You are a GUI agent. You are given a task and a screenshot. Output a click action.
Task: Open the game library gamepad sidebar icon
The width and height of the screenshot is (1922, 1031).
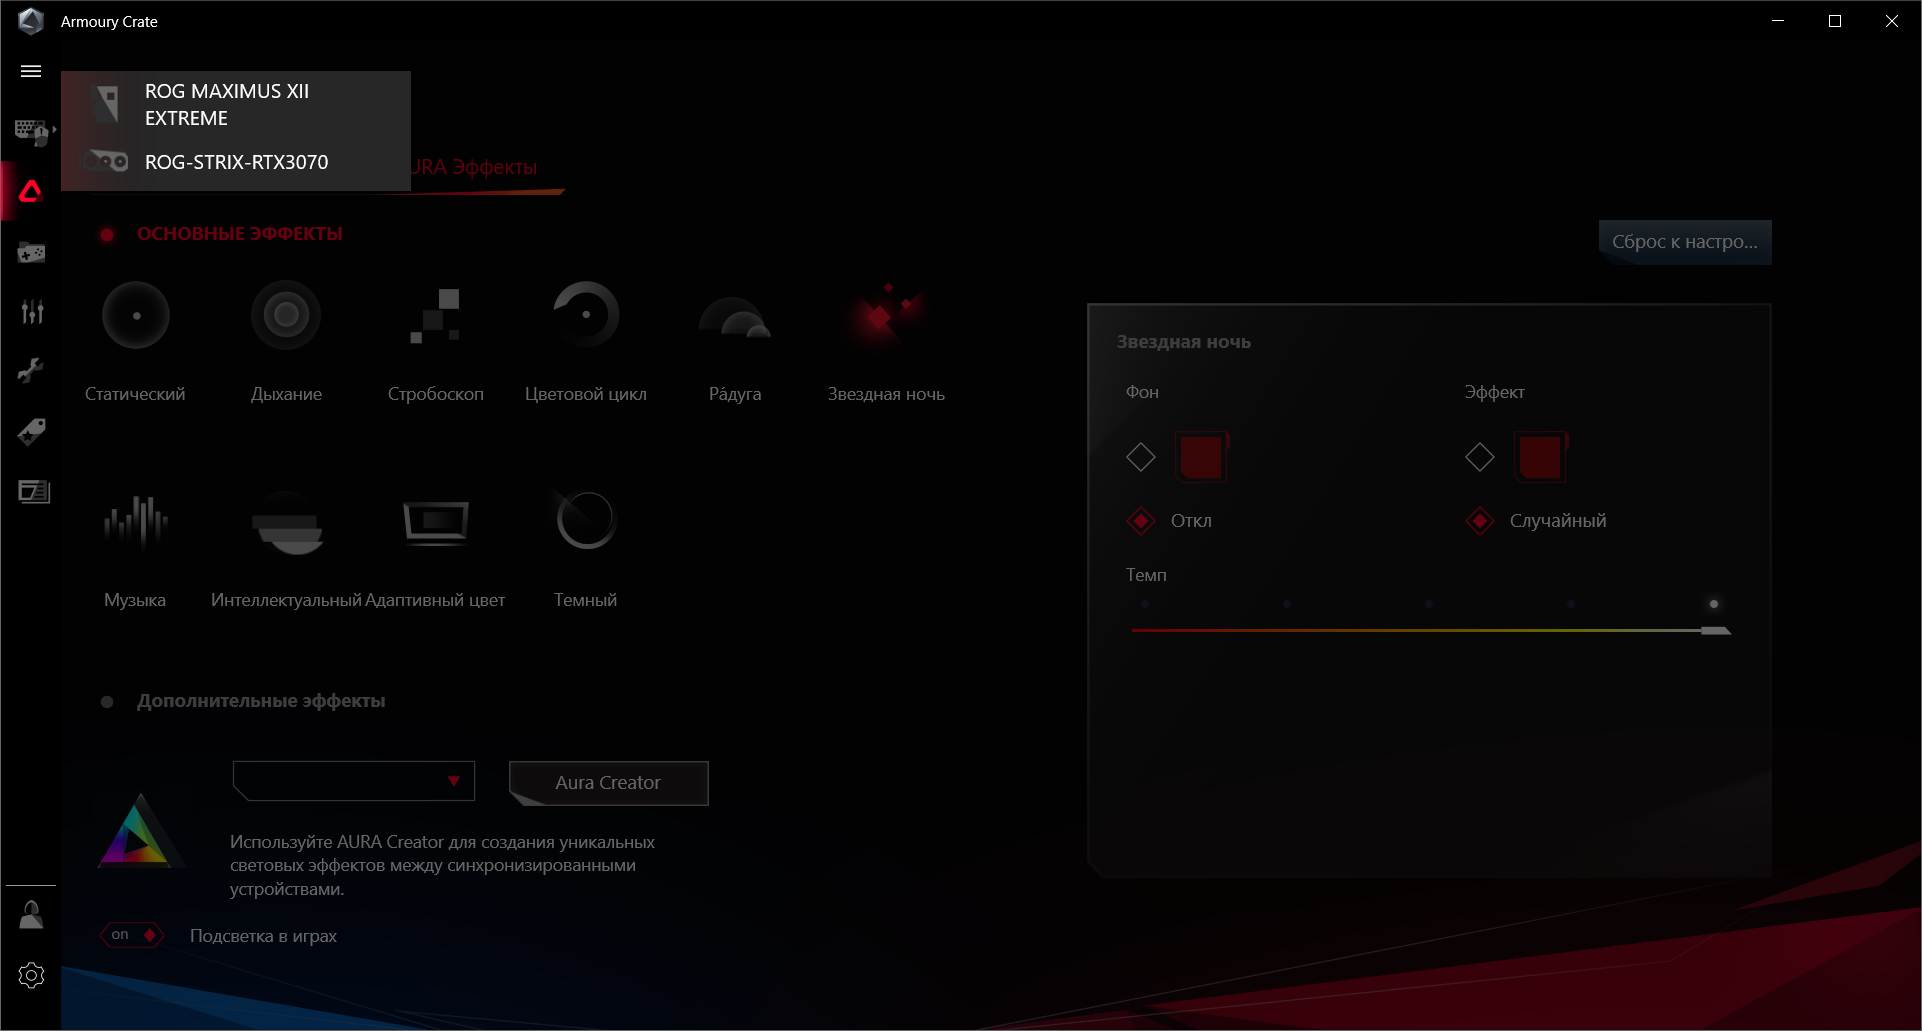tap(31, 253)
